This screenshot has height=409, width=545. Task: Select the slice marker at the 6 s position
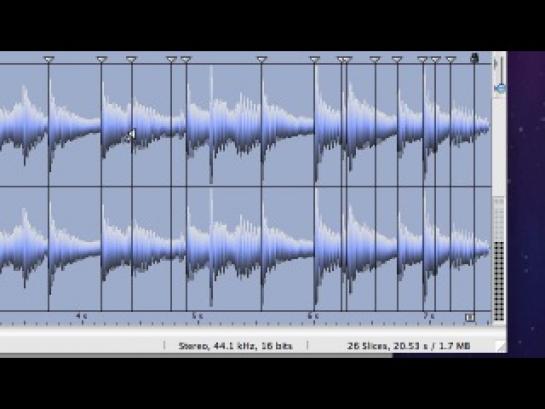(315, 59)
